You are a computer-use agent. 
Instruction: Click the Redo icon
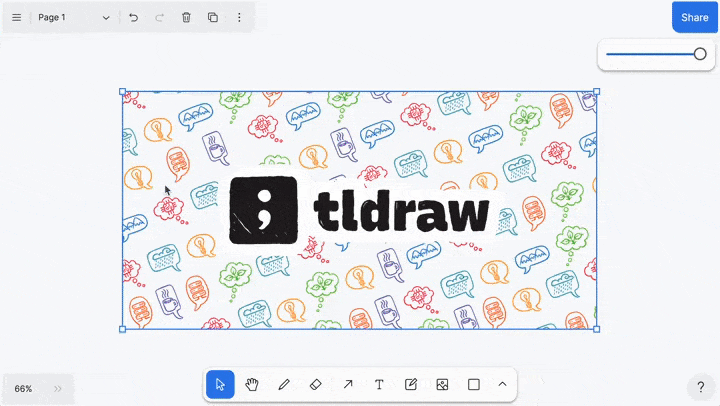pos(160,18)
